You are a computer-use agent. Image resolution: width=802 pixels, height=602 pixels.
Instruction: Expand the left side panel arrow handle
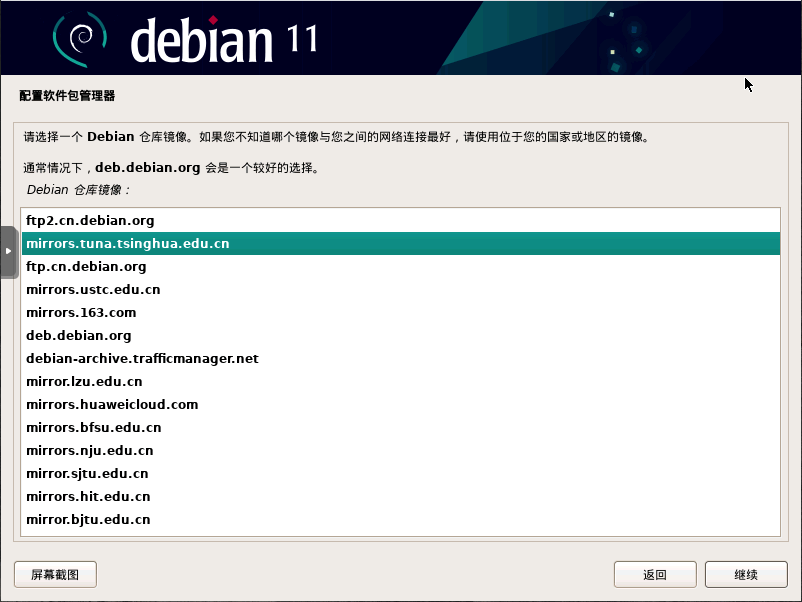coord(9,251)
